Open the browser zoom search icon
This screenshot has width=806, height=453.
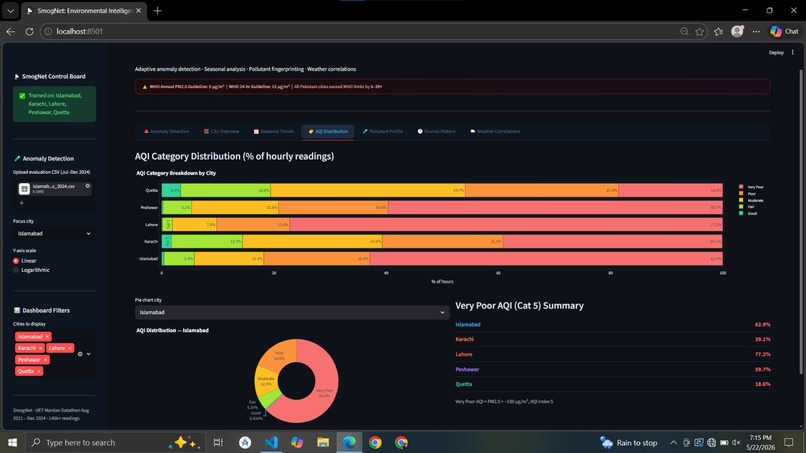[x=684, y=31]
